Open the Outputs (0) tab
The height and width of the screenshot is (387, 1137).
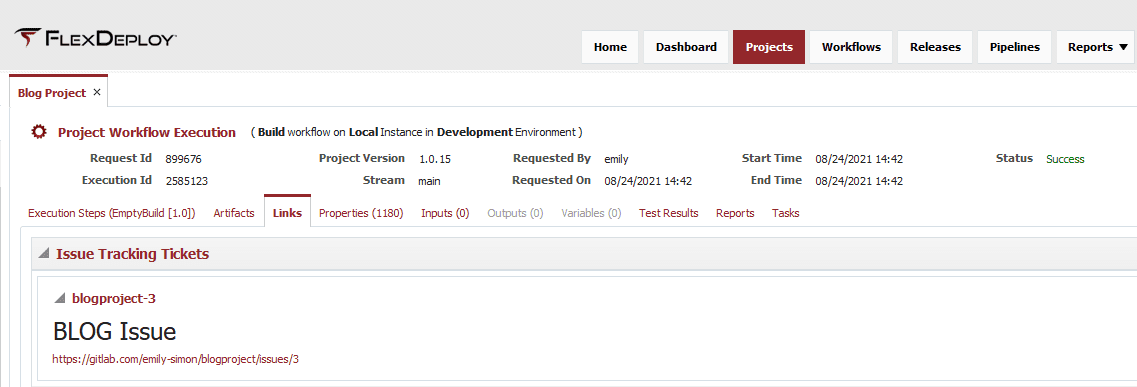516,213
